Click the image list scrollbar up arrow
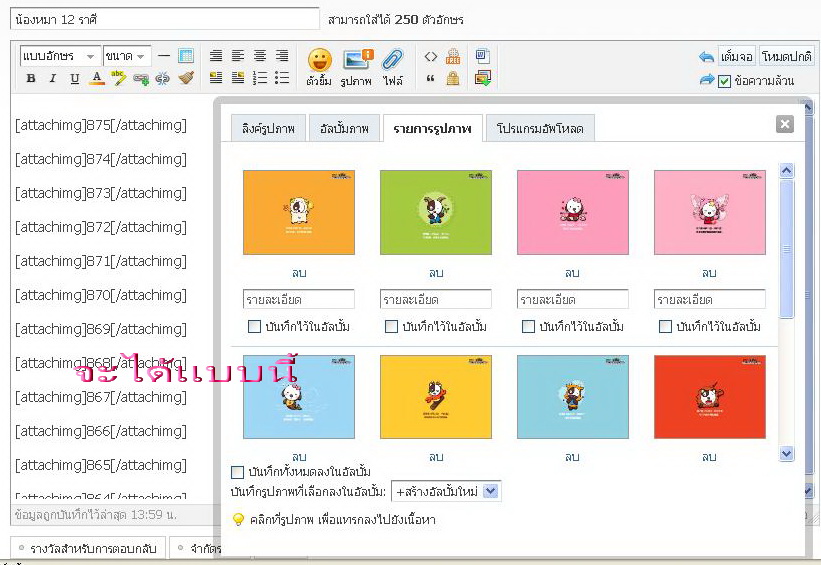Image resolution: width=821 pixels, height=565 pixels. click(x=786, y=171)
